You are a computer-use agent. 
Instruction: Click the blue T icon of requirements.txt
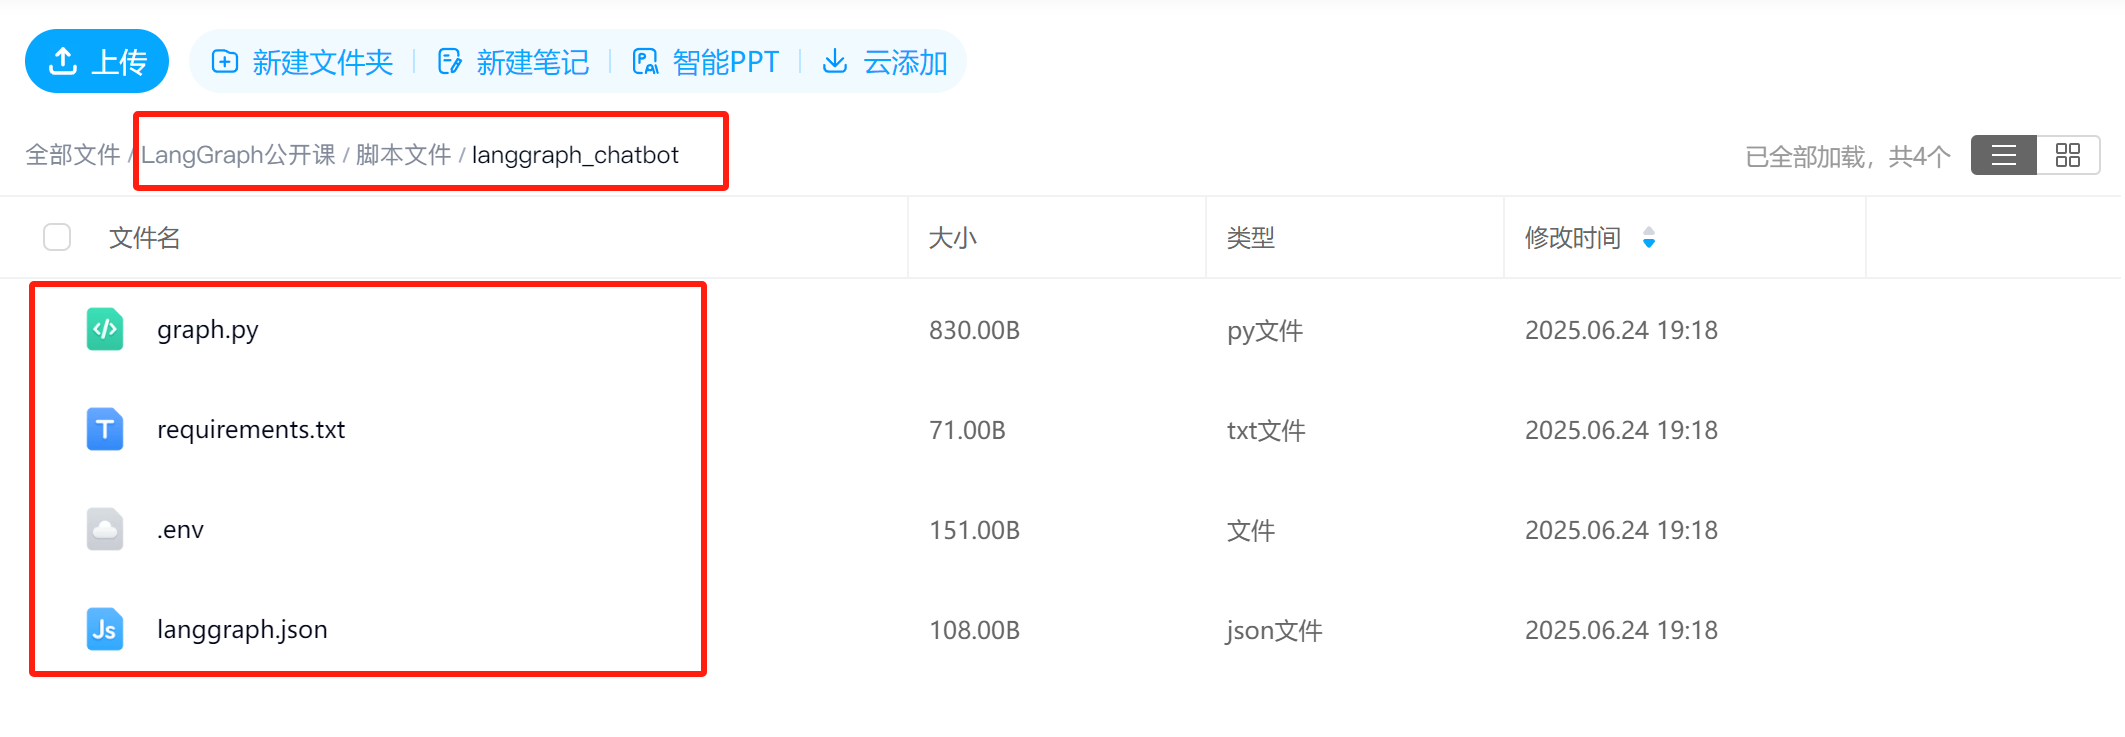pos(105,429)
